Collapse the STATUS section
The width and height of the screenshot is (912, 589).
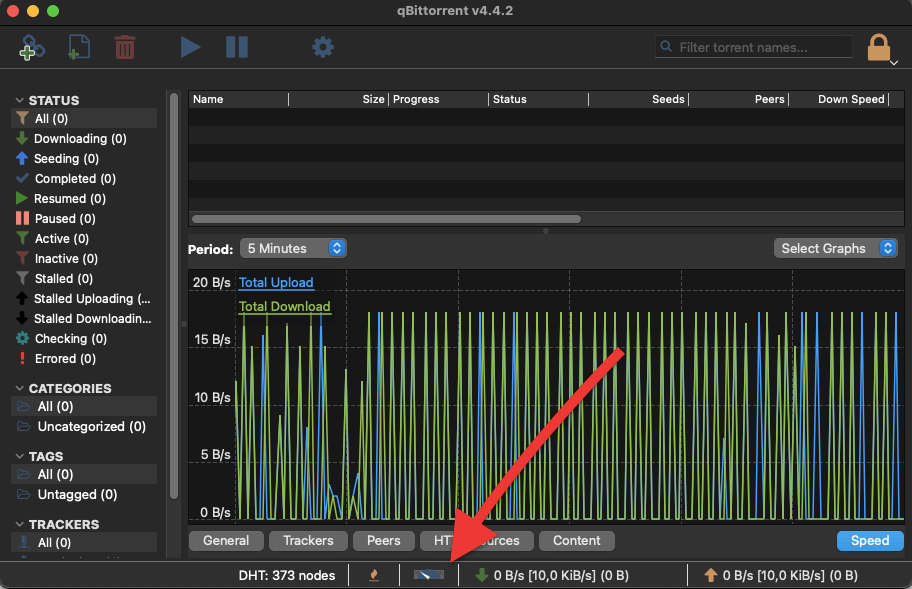point(19,100)
